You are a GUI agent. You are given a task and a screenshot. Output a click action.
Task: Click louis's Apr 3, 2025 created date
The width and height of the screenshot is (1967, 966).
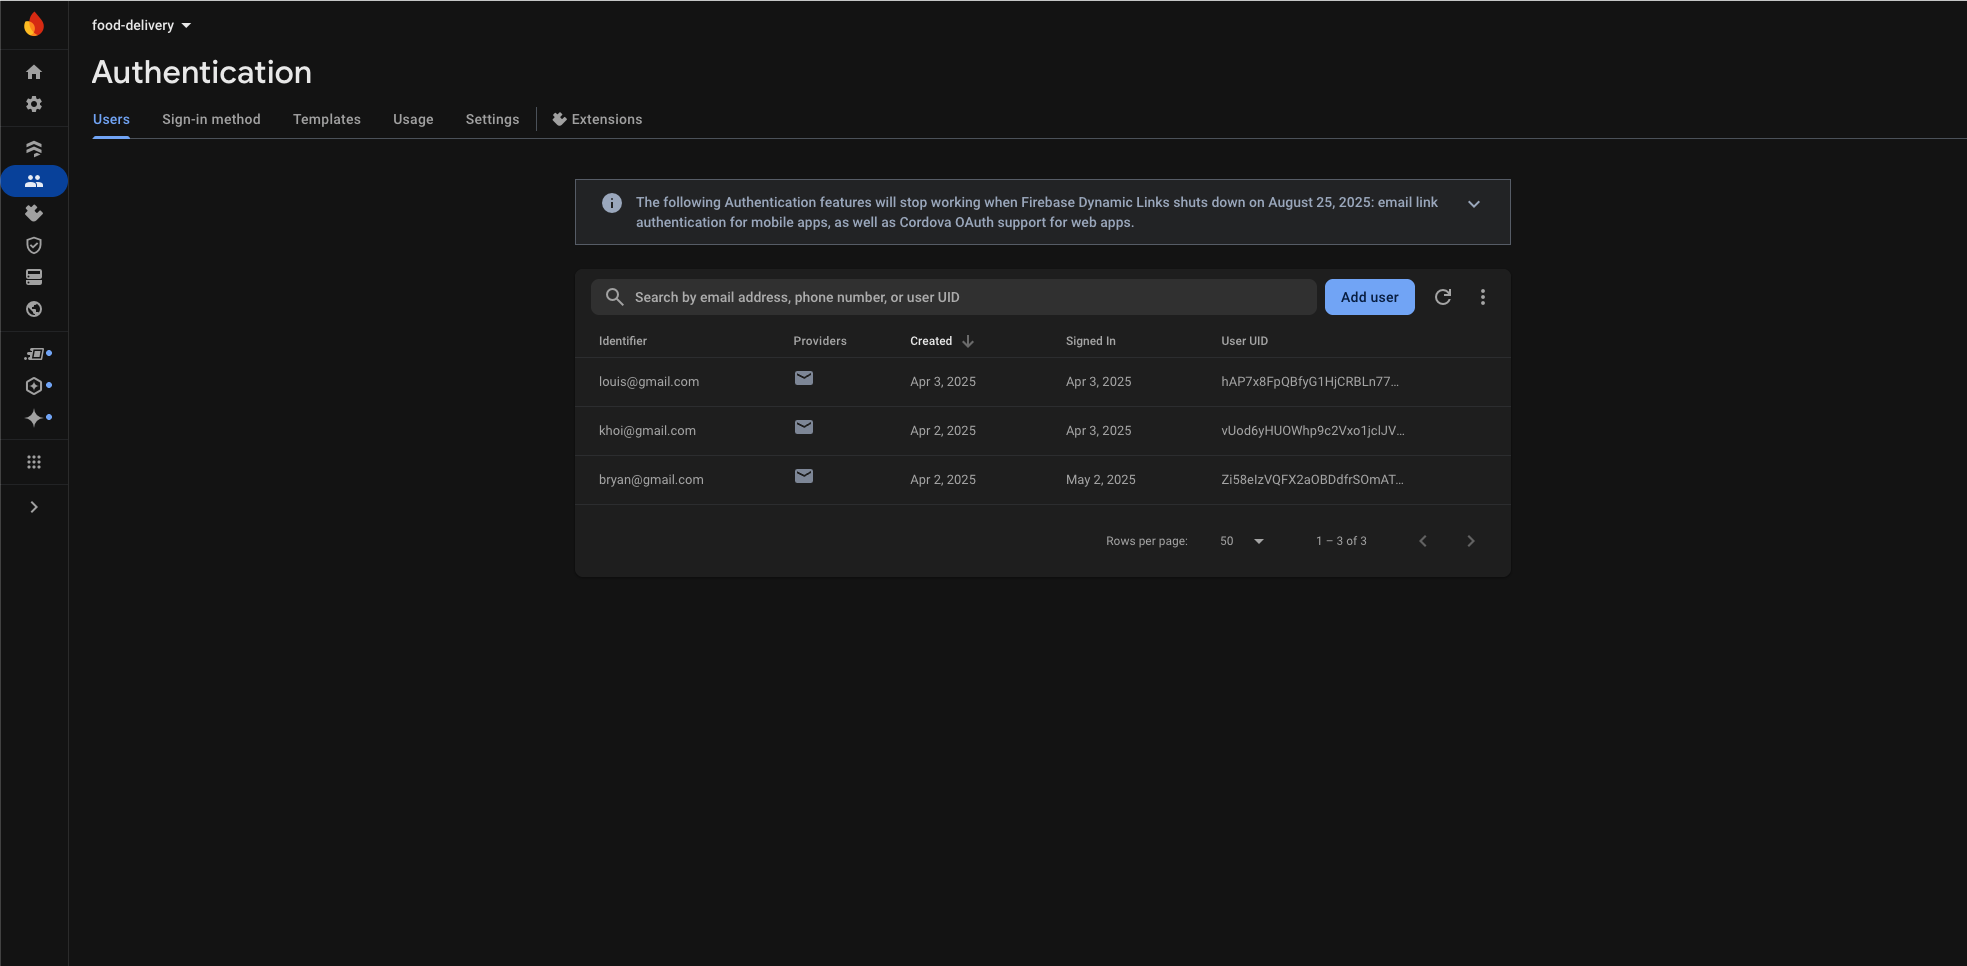pos(943,382)
